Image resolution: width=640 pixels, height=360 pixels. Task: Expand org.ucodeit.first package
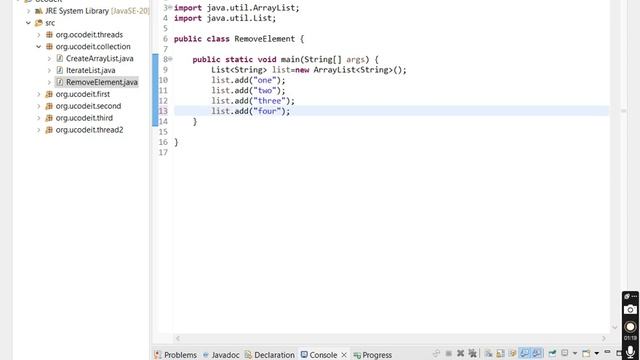(39, 94)
